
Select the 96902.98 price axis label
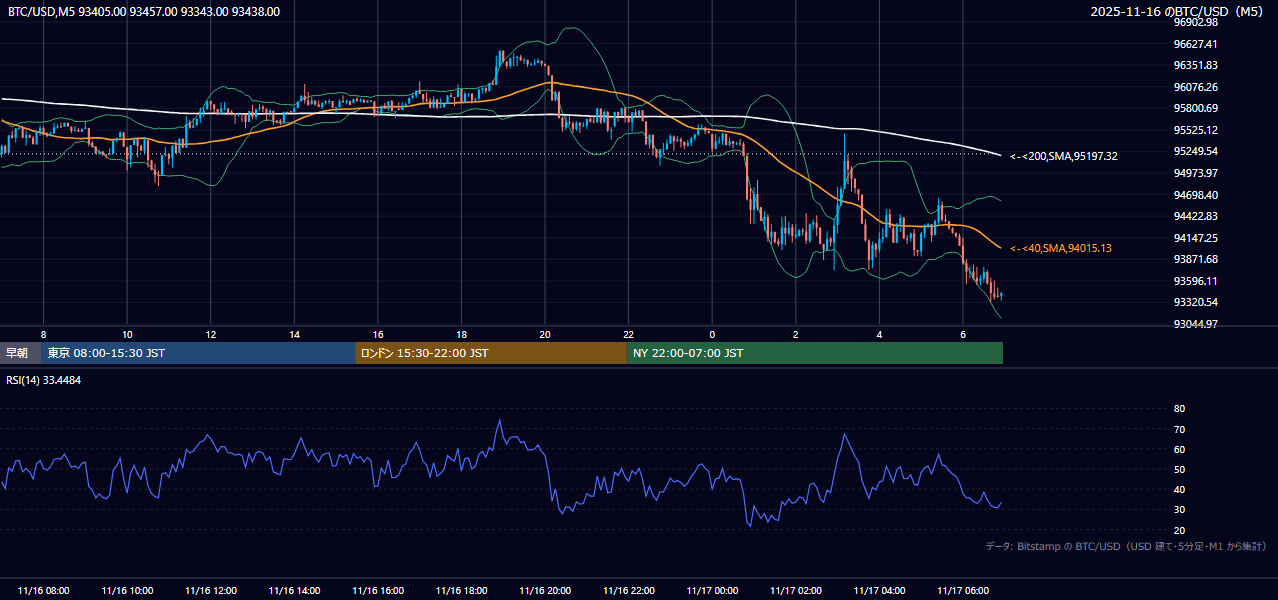click(x=1196, y=22)
